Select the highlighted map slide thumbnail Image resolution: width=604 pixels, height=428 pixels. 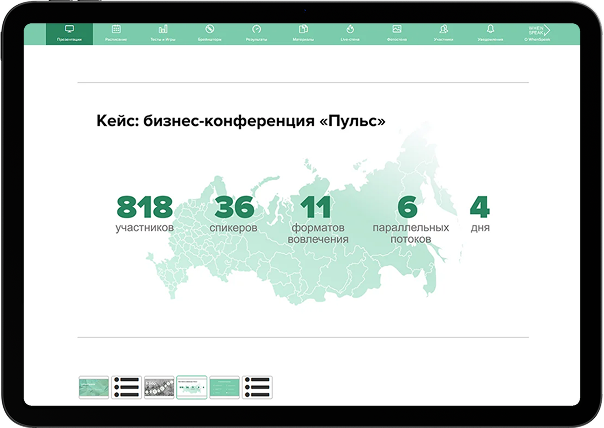click(x=192, y=387)
